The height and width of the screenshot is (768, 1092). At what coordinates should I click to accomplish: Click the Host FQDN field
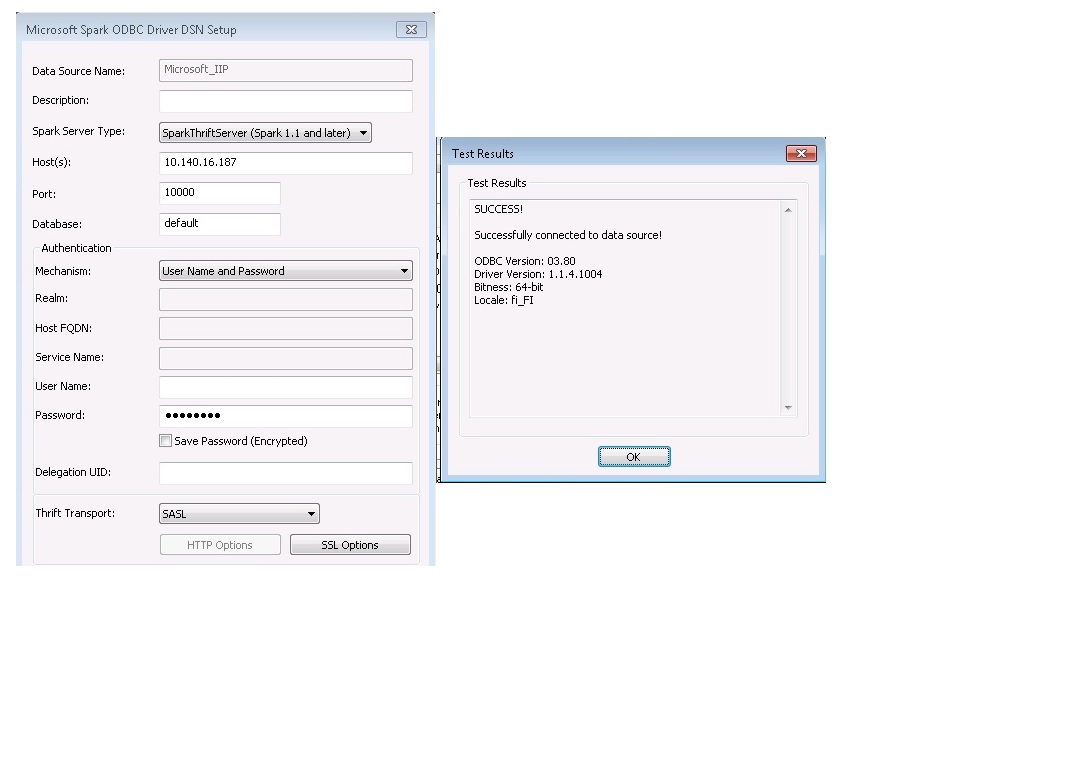[x=285, y=328]
